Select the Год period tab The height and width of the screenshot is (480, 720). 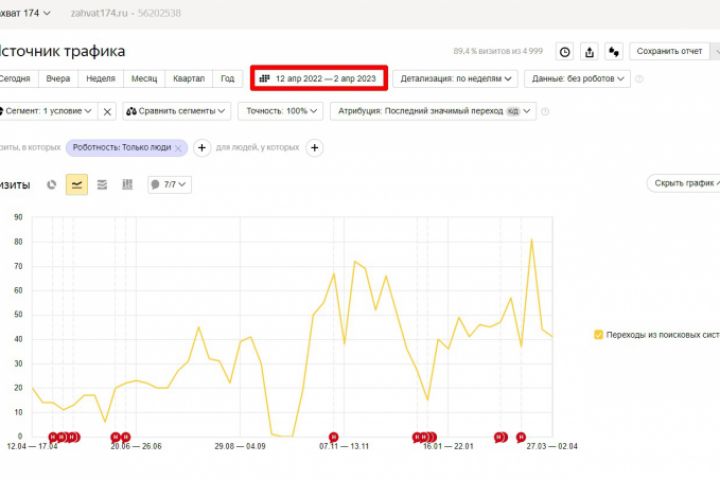[x=227, y=79]
